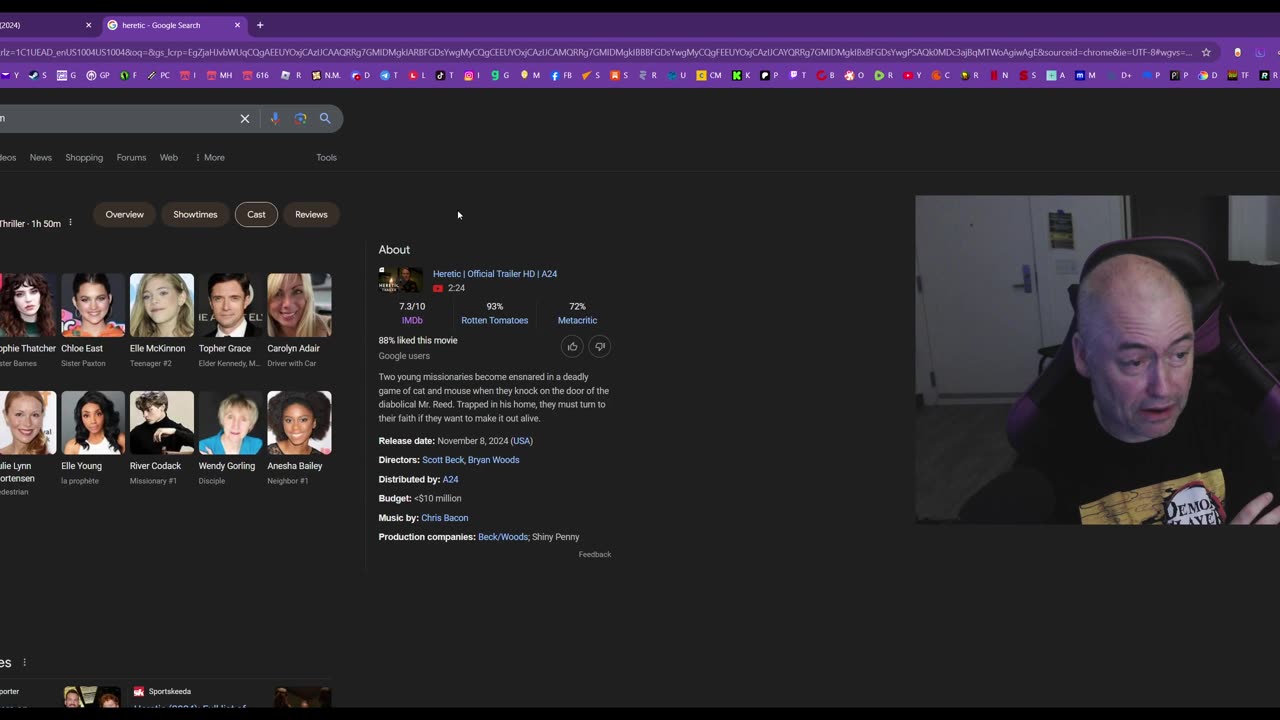Viewport: 1280px width, 720px height.
Task: Open the Facebook FB bookmark
Action: pos(561,75)
